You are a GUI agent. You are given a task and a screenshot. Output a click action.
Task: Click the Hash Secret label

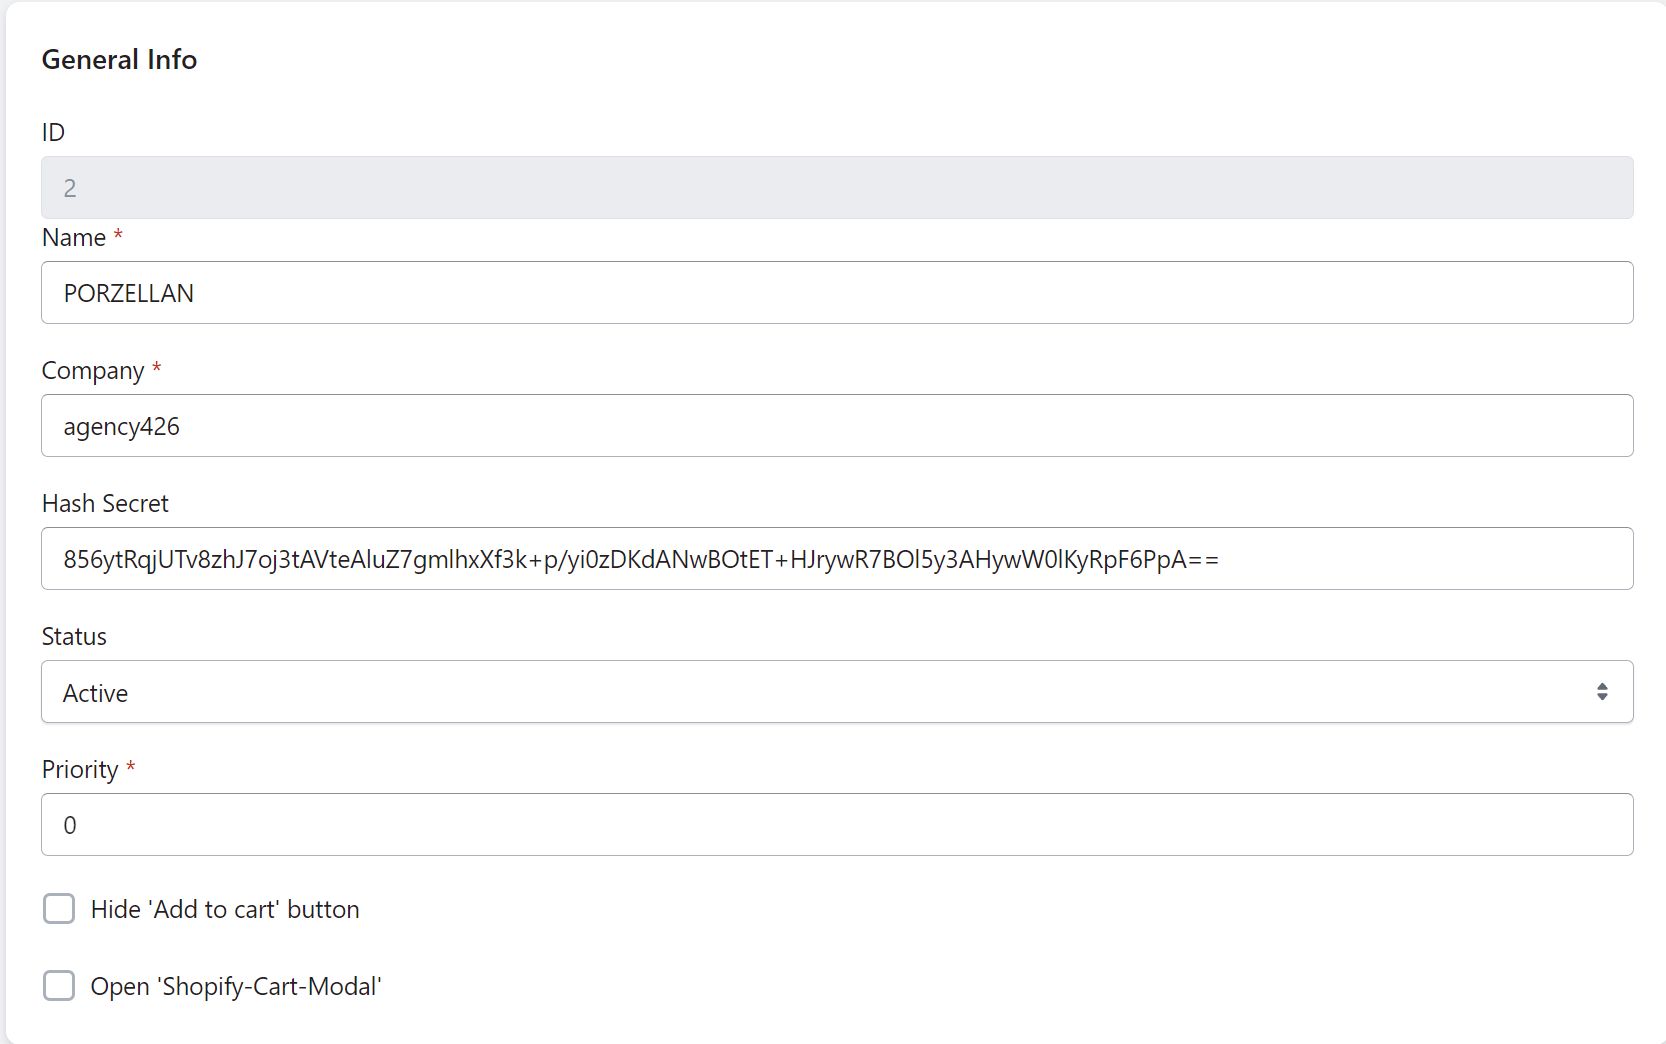click(105, 504)
